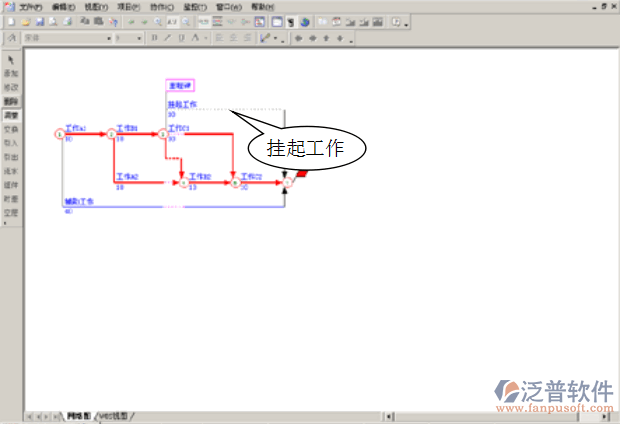The width and height of the screenshot is (624, 424).
Task: Open the 文件 (File) menu
Action: 31,6
